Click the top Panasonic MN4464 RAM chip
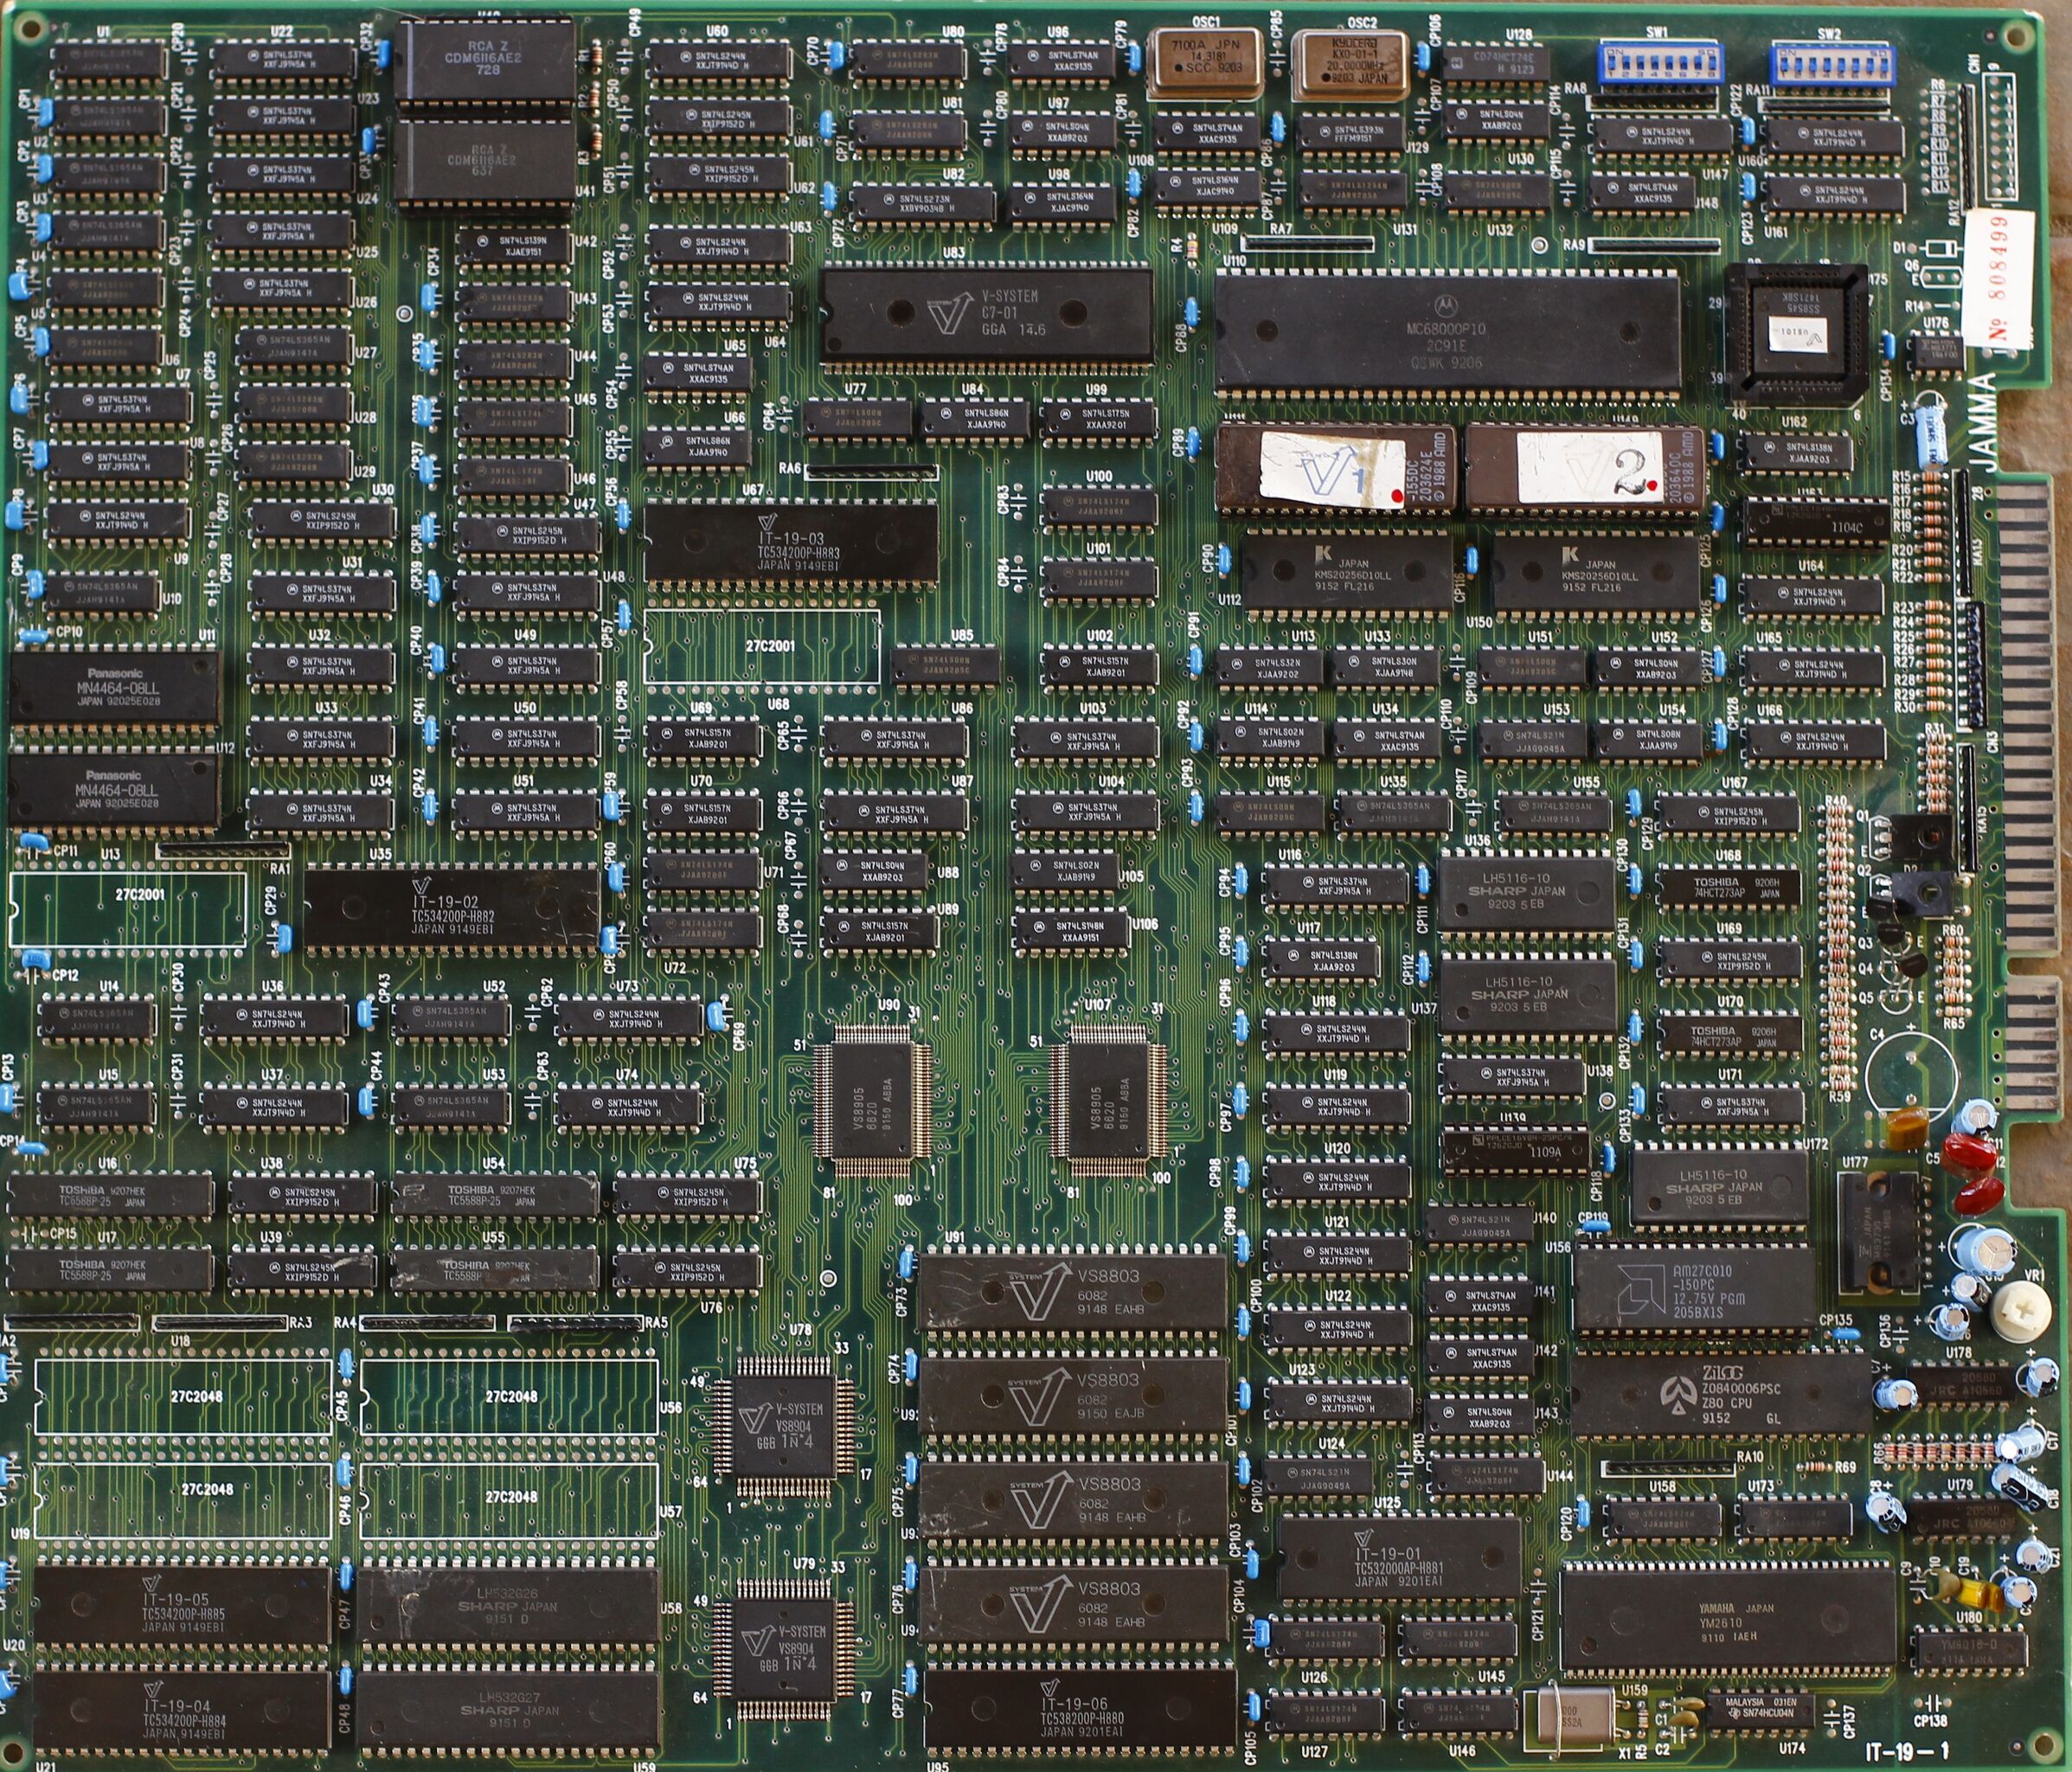 point(116,688)
